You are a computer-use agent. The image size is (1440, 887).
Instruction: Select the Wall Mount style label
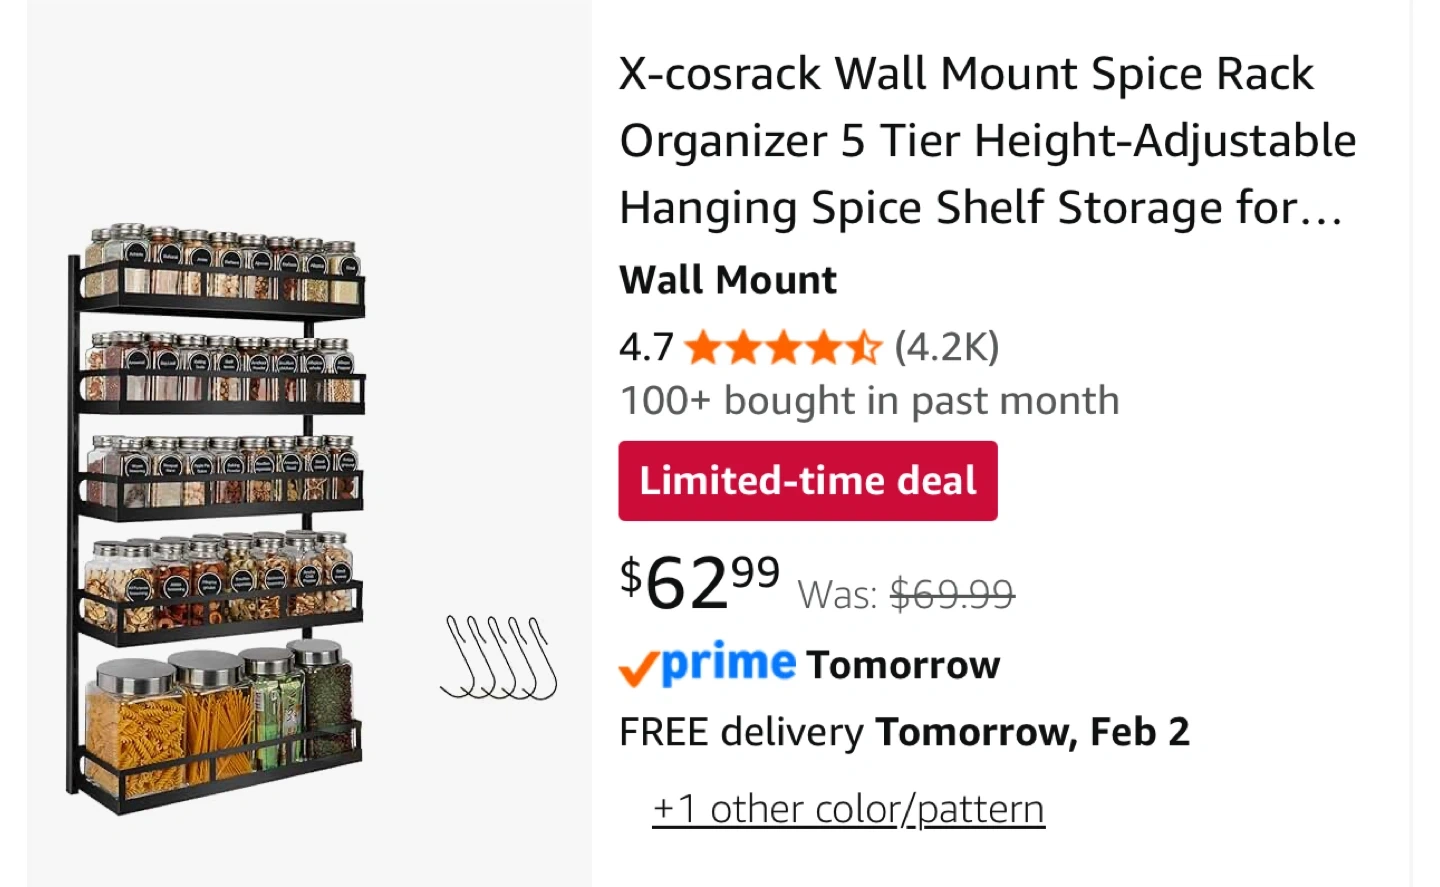(728, 280)
